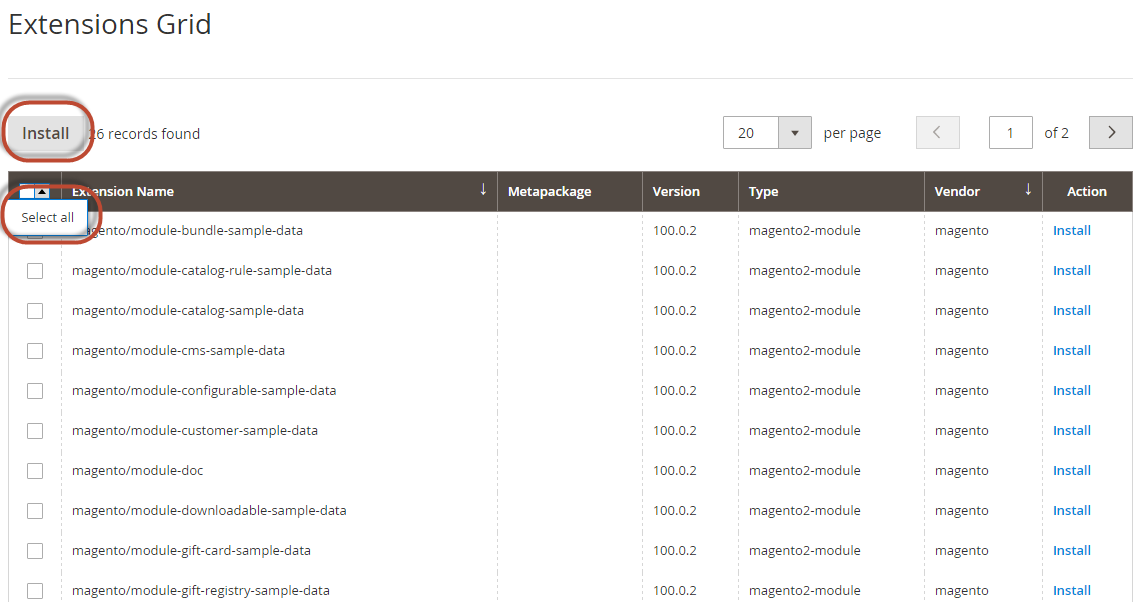Check the module-customer-sample-data row

(35, 431)
